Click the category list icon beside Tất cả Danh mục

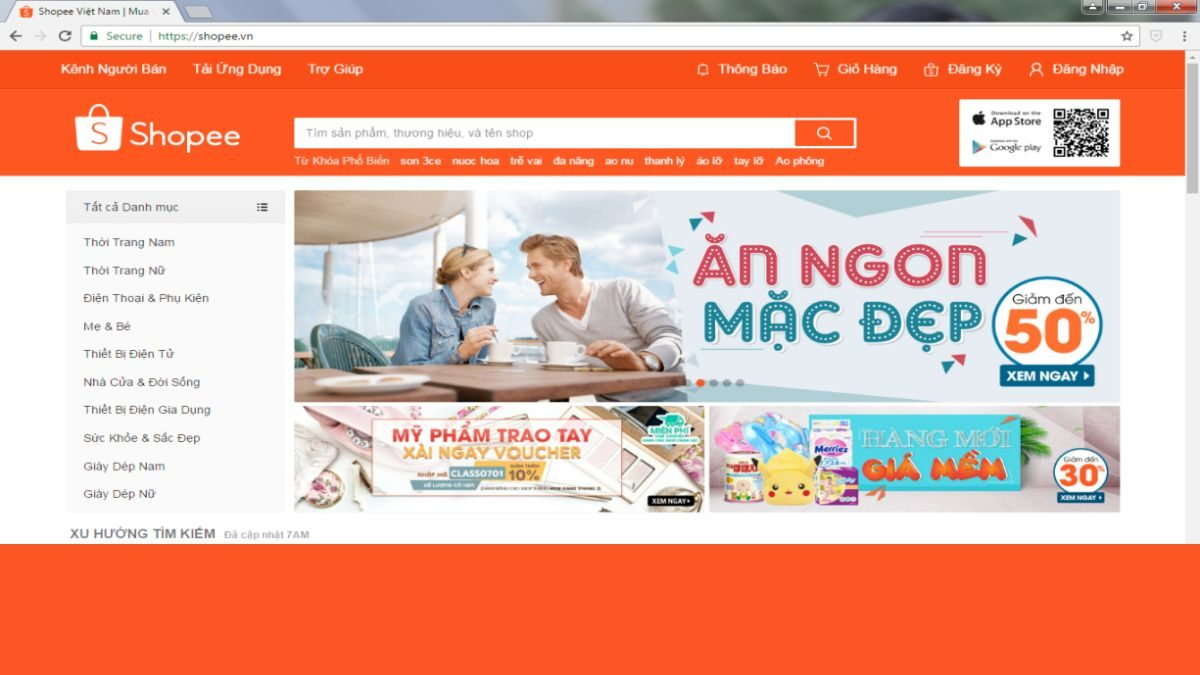(x=262, y=207)
